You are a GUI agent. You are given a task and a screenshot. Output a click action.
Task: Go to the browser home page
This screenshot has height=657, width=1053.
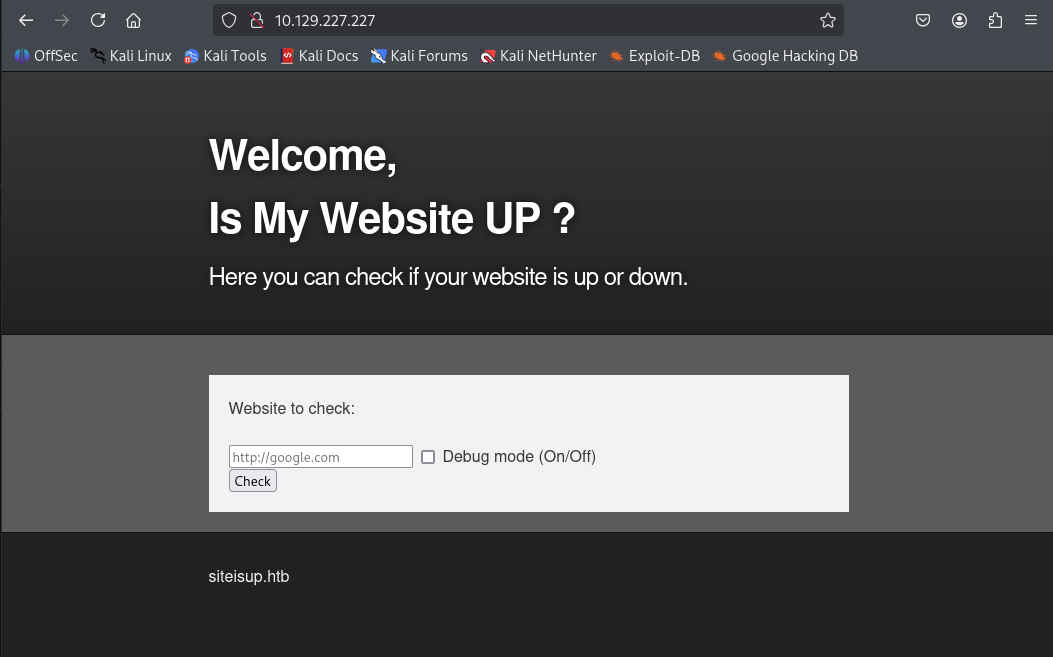pos(133,20)
